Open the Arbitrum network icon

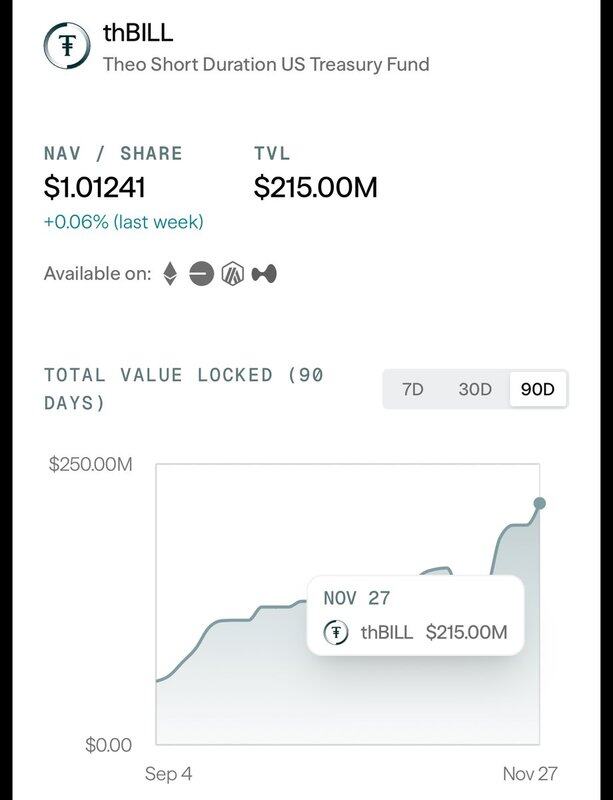(x=233, y=273)
